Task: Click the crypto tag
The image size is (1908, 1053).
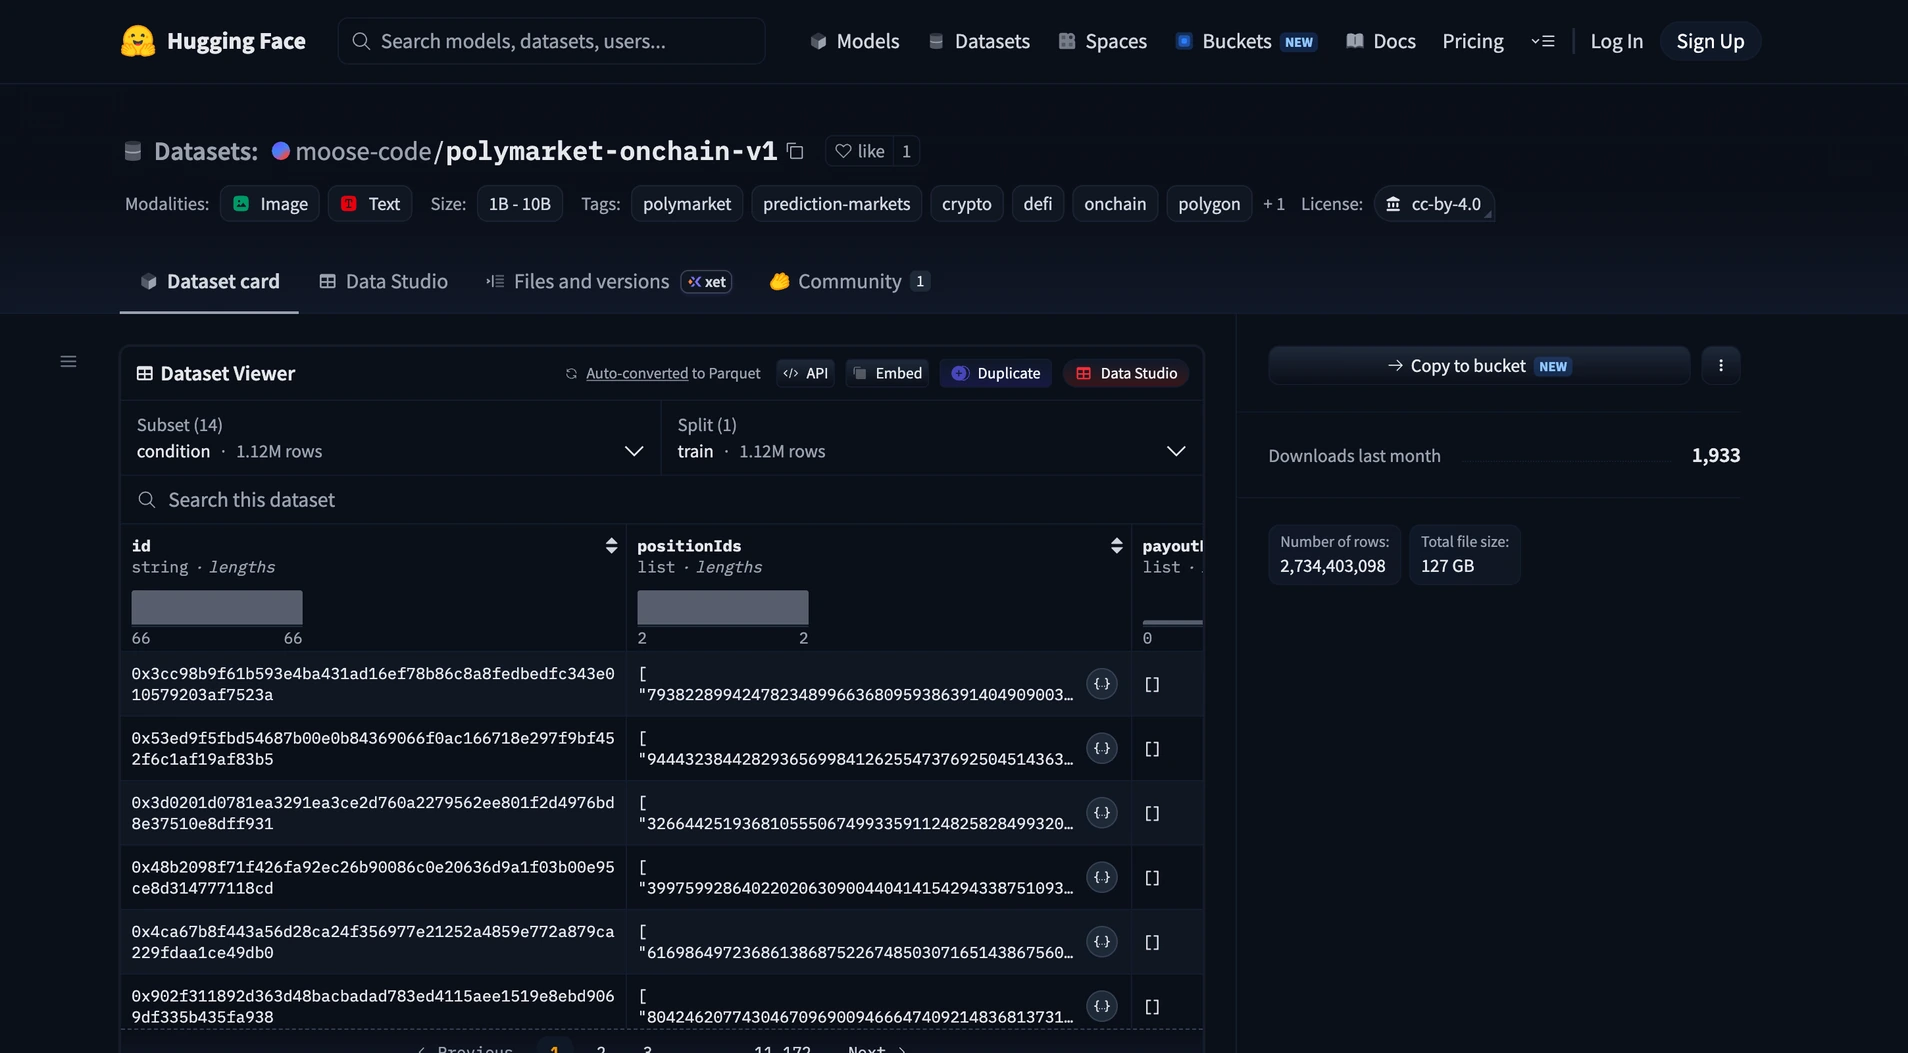Action: click(966, 204)
